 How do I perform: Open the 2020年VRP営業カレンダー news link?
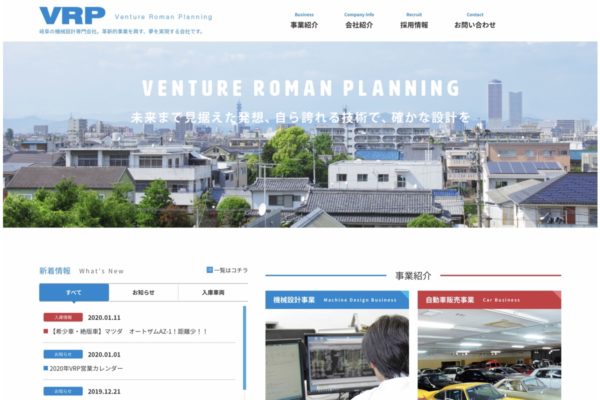point(86,369)
